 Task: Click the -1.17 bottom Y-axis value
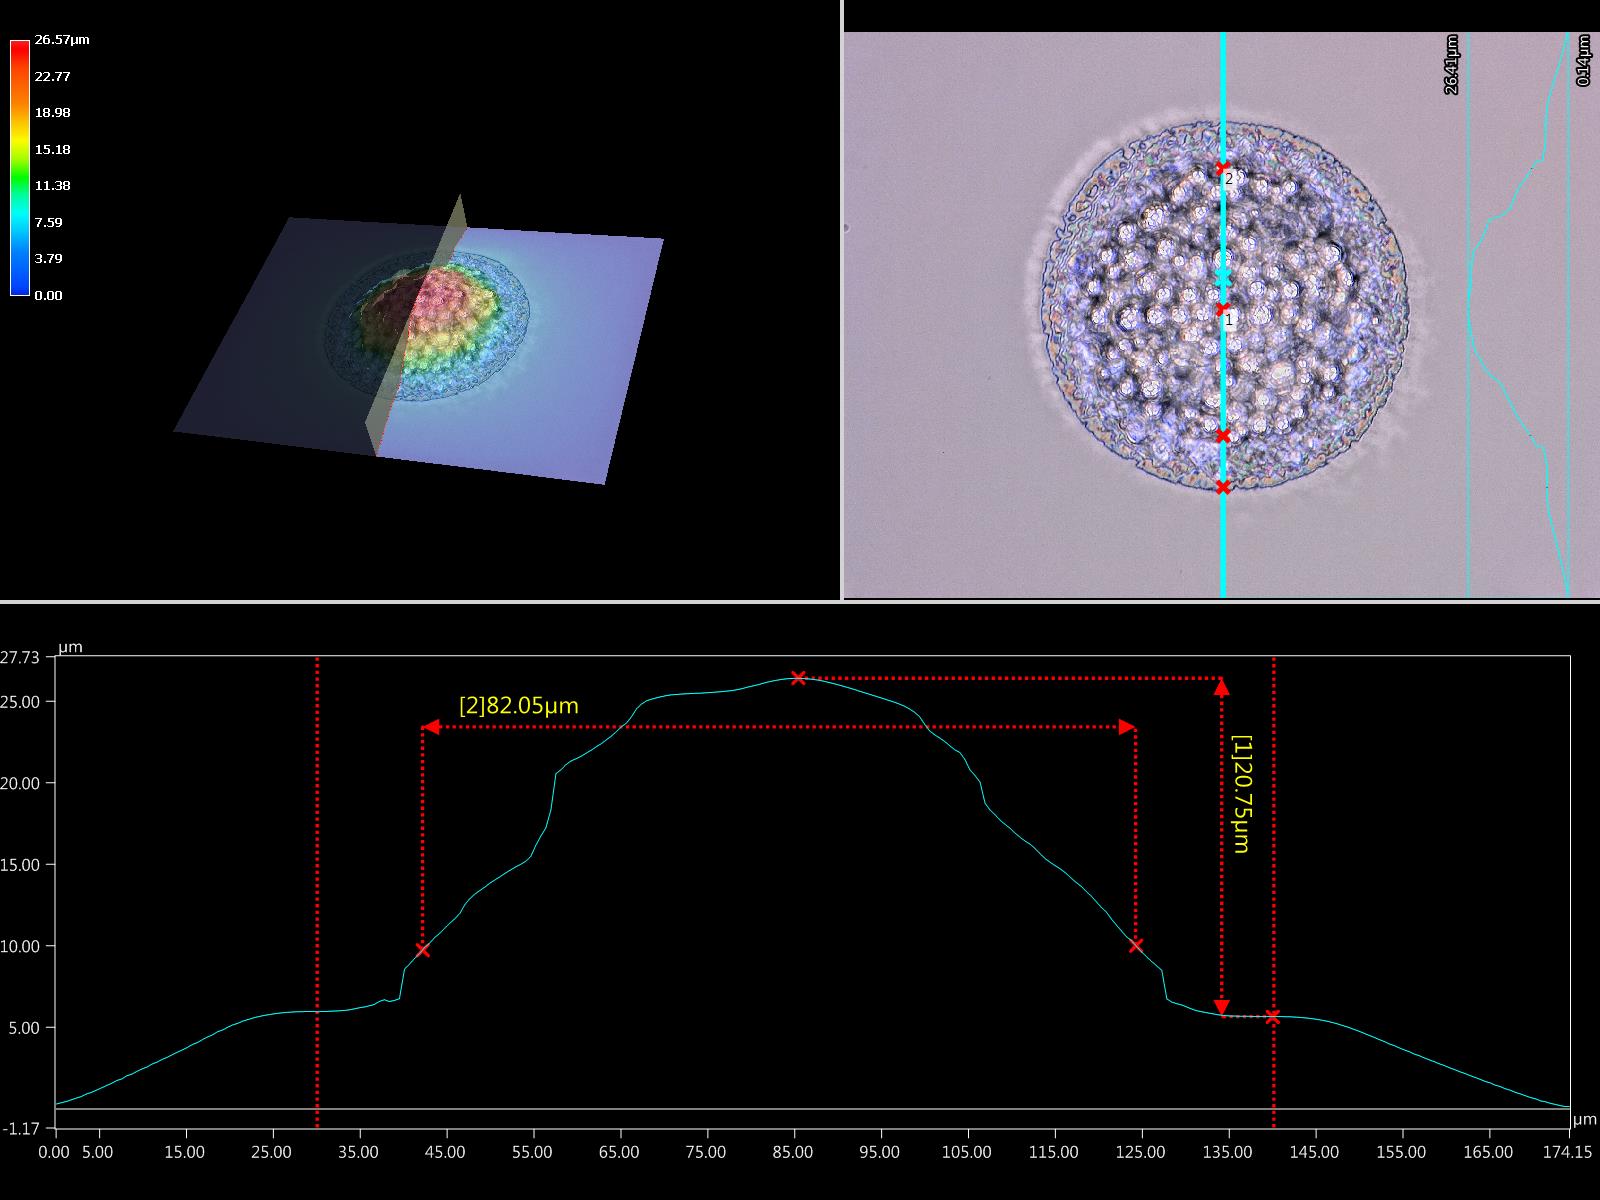[21, 1128]
